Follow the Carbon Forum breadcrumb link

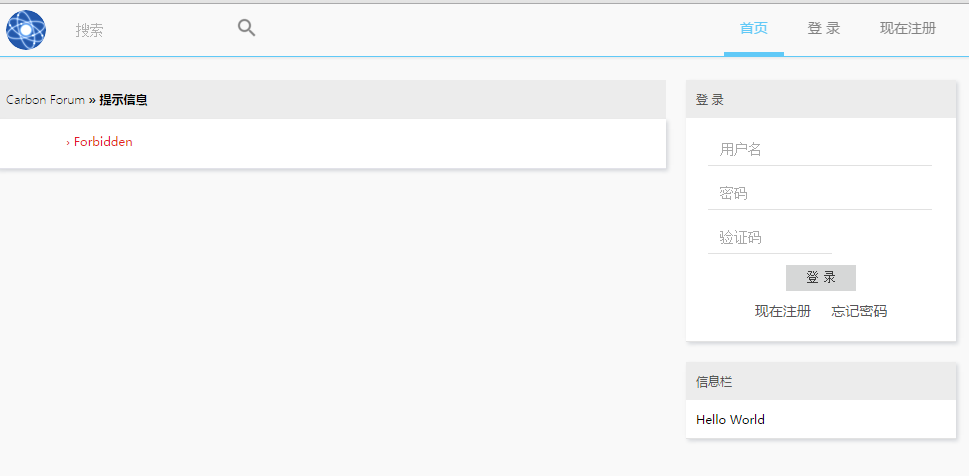[x=45, y=100]
